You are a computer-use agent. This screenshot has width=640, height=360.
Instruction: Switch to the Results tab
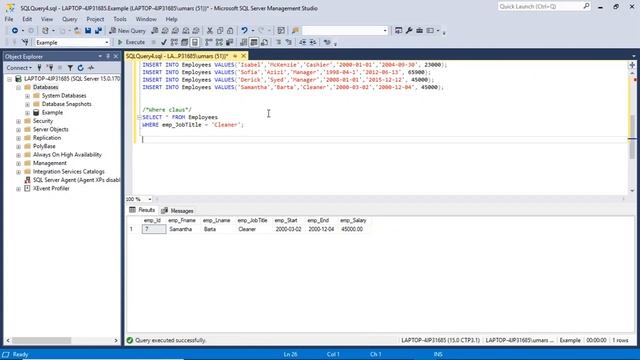click(142, 210)
